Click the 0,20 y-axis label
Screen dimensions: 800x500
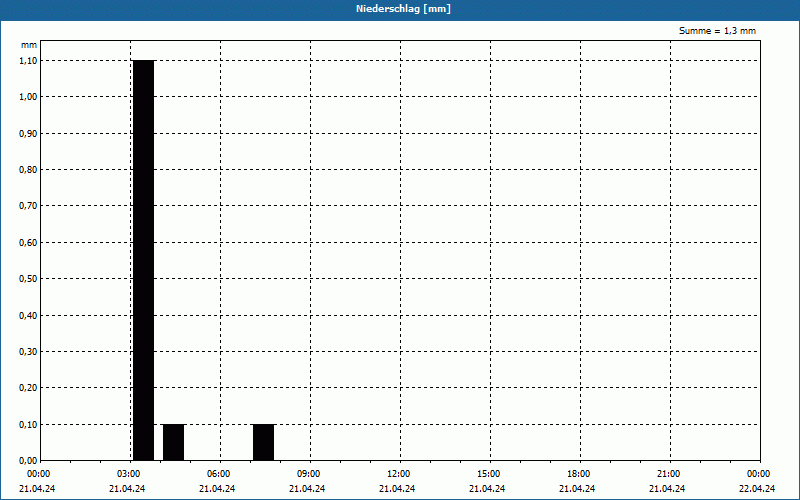[x=28, y=388]
